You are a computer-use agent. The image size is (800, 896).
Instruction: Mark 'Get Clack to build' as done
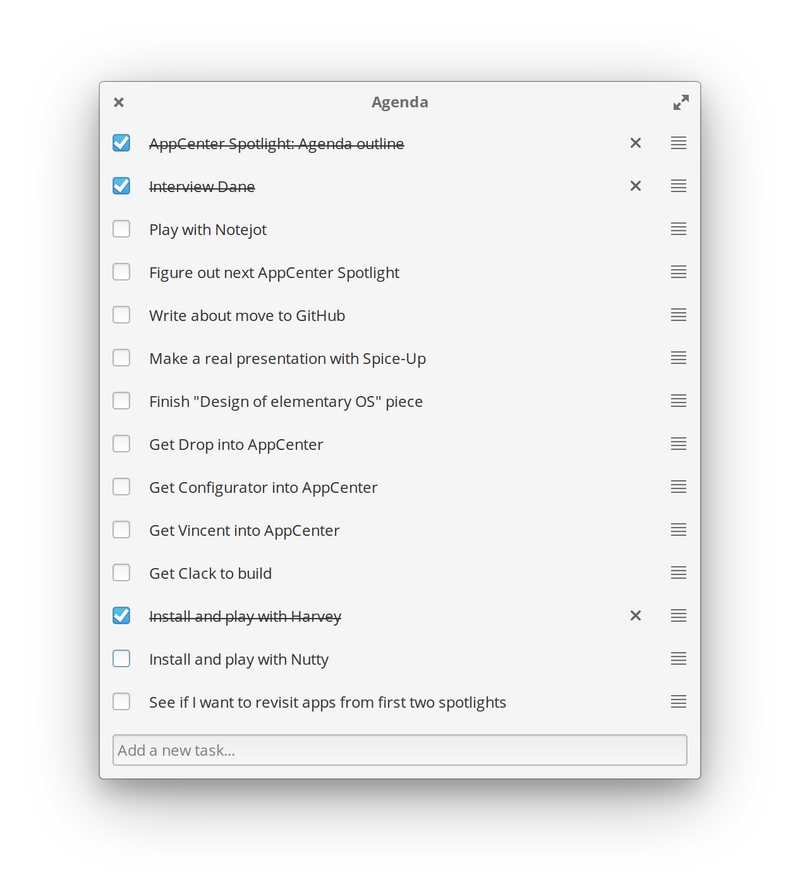(121, 573)
